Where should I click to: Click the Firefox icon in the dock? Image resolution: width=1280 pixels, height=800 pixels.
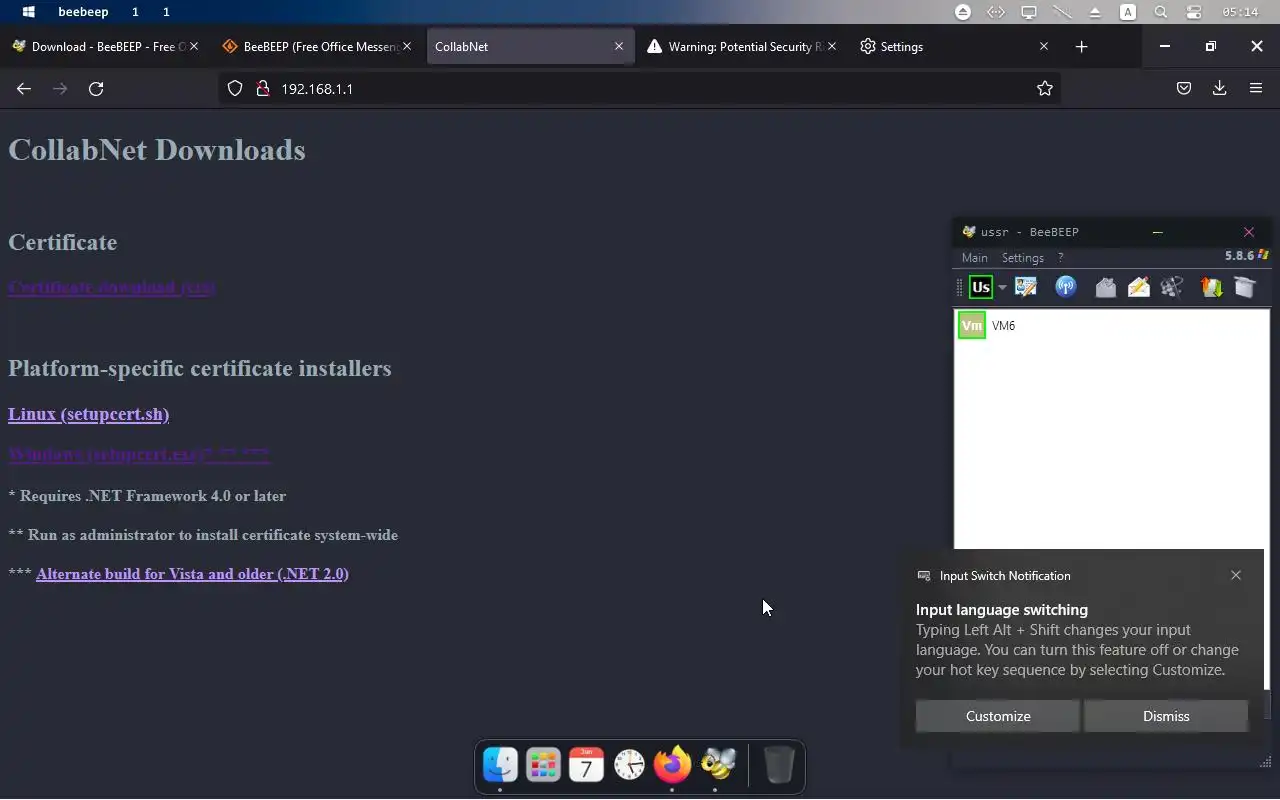[x=672, y=765]
